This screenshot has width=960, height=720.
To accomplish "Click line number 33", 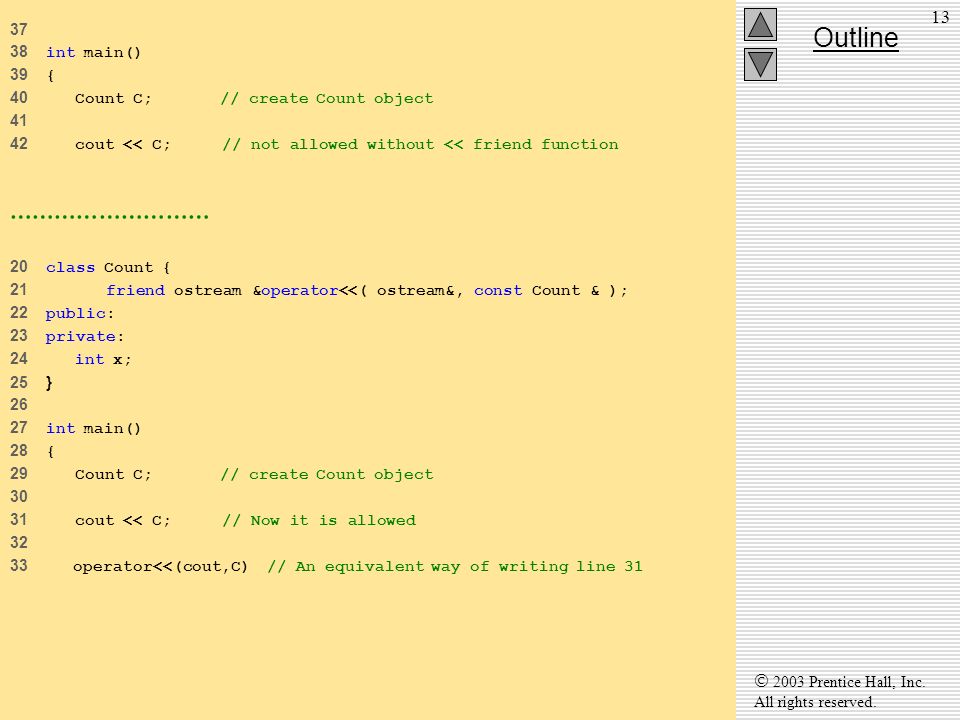I will click(x=19, y=565).
